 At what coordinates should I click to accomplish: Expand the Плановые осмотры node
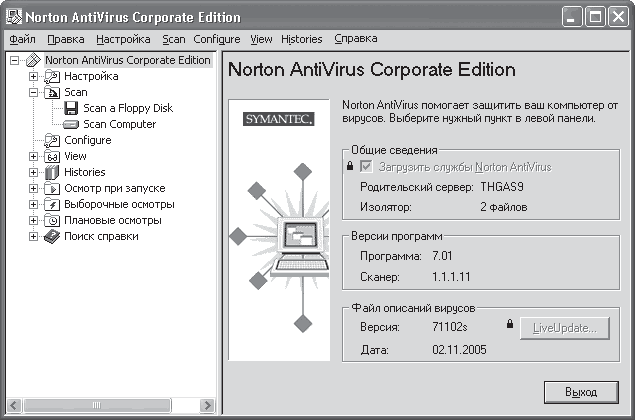click(34, 220)
